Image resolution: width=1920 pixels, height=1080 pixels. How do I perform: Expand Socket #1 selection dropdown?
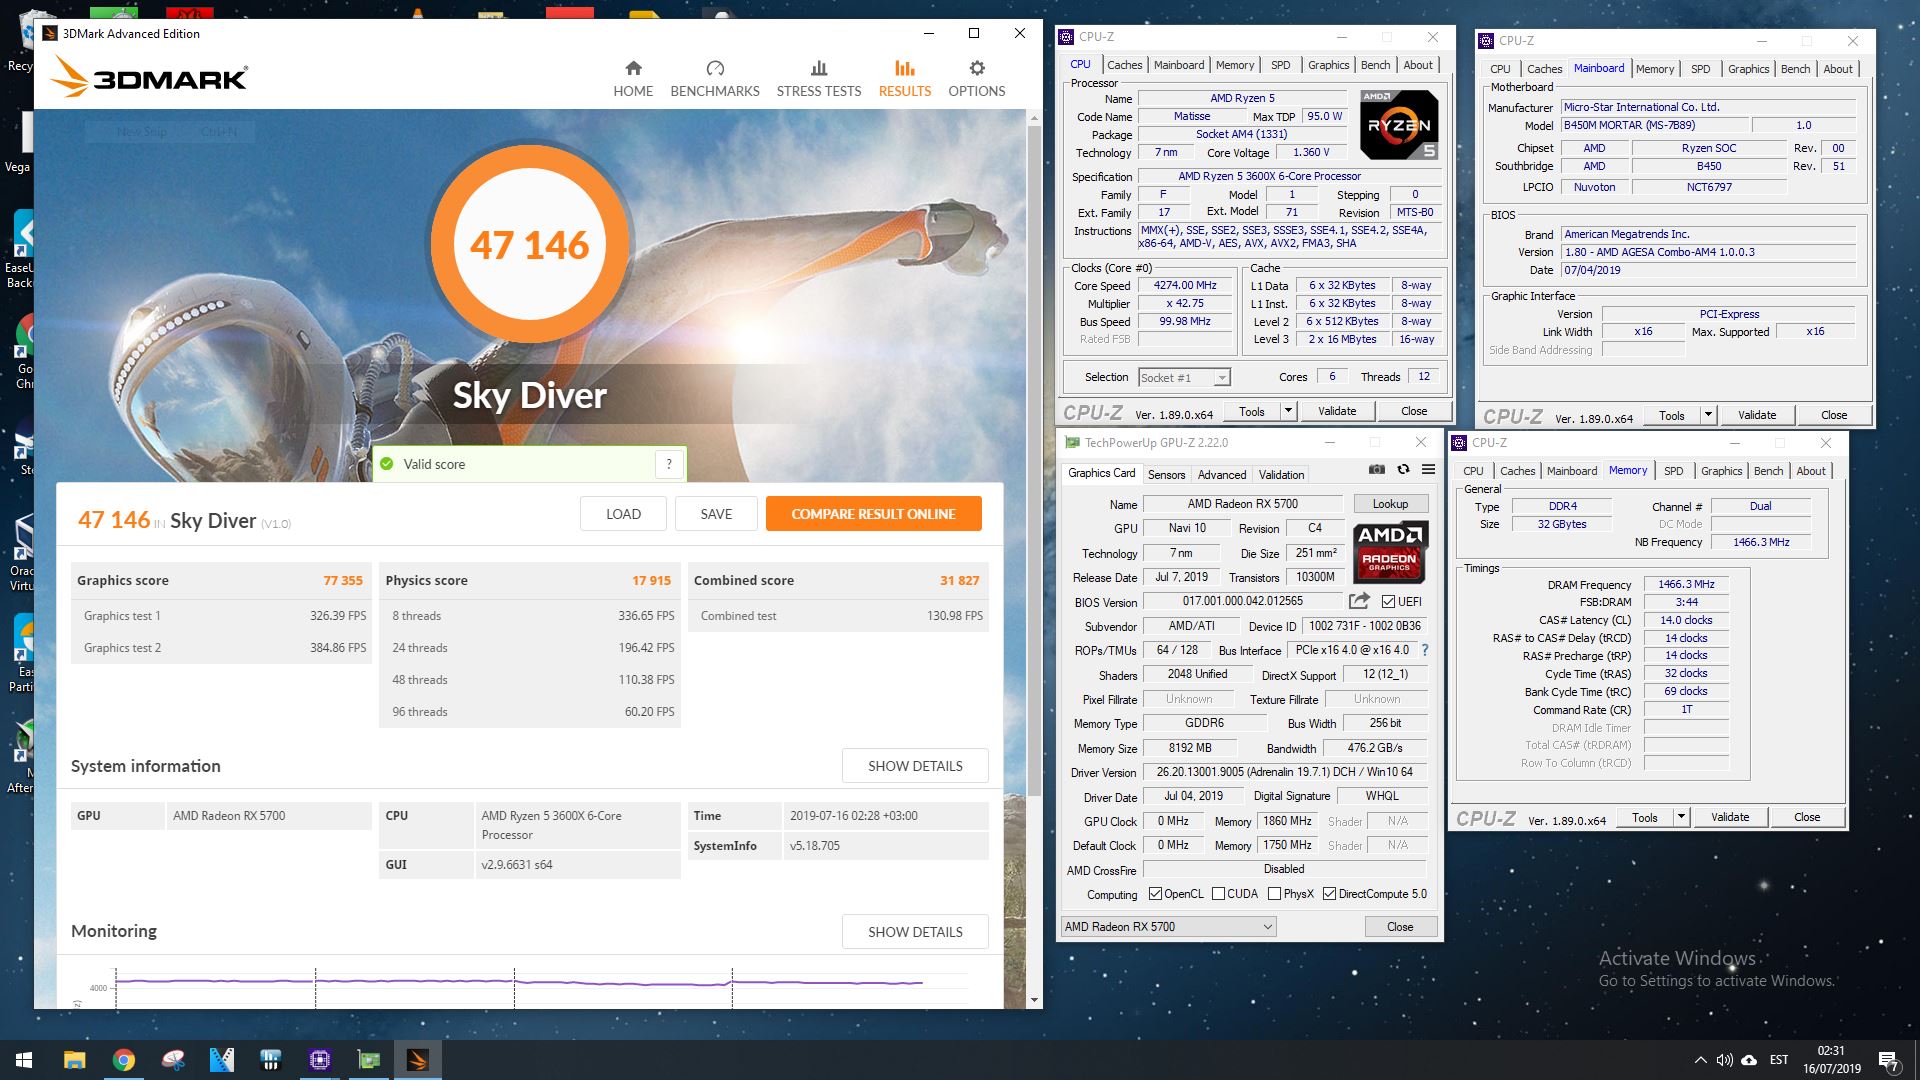click(x=1221, y=378)
